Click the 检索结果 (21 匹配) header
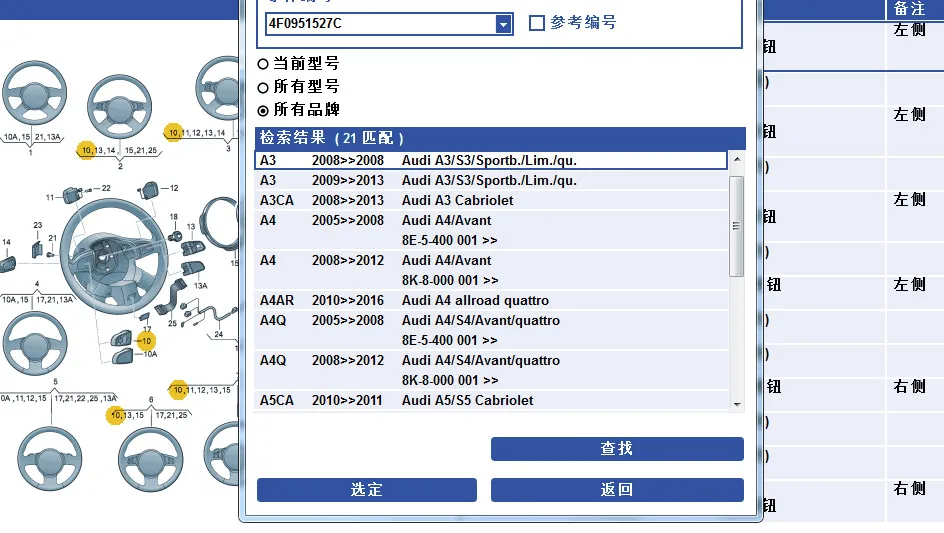 click(500, 138)
